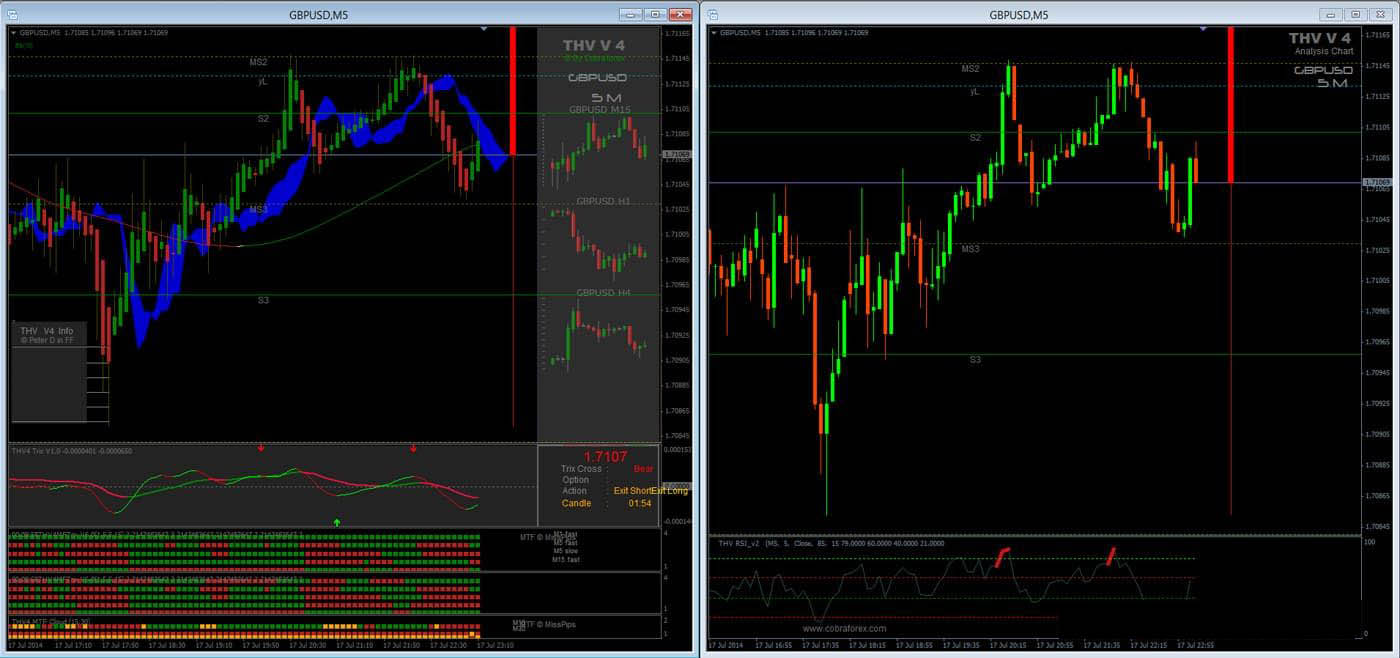This screenshot has width=1400, height=658.
Task: Click the green up arrow in Trix panel
Action: click(x=337, y=522)
